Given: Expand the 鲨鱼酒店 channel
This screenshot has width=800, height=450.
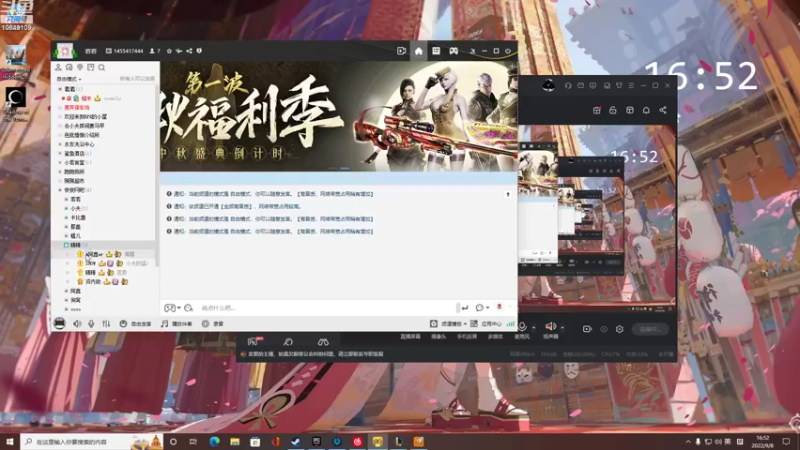Looking at the screenshot, I should click(60, 153).
